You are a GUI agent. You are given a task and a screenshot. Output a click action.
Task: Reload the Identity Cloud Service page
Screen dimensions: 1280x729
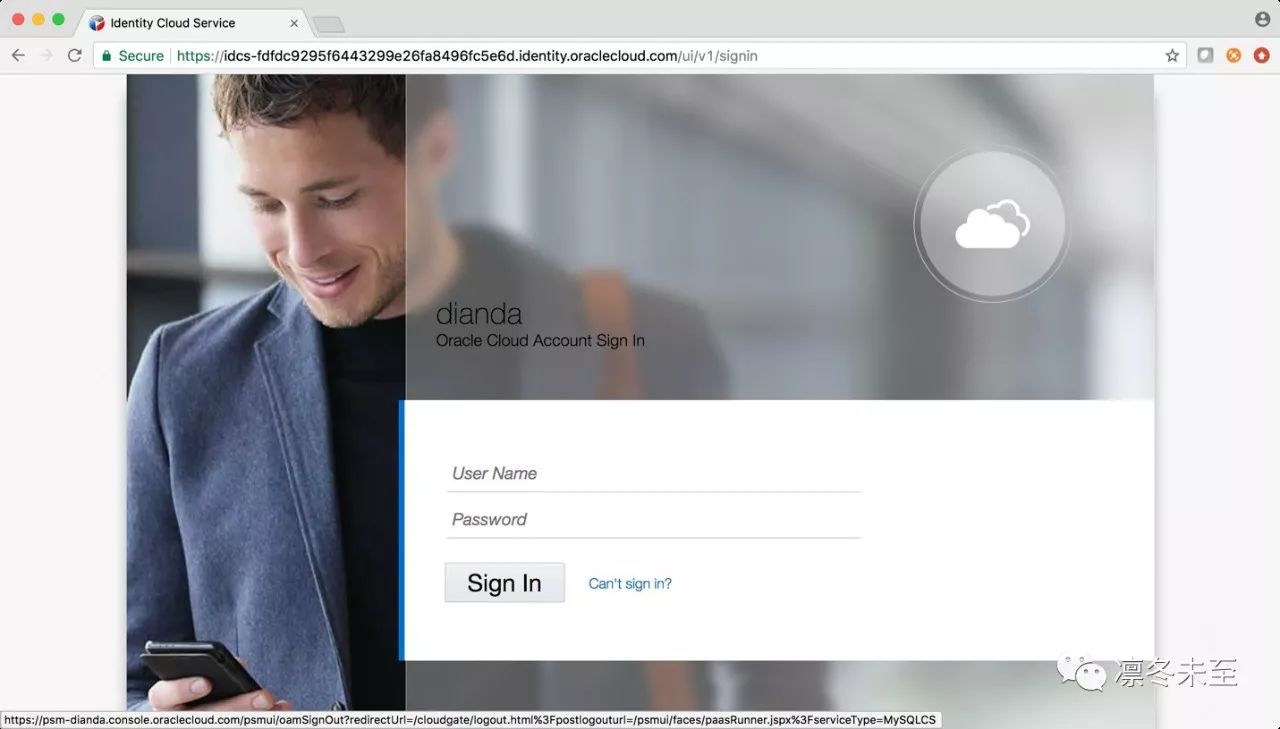click(75, 56)
